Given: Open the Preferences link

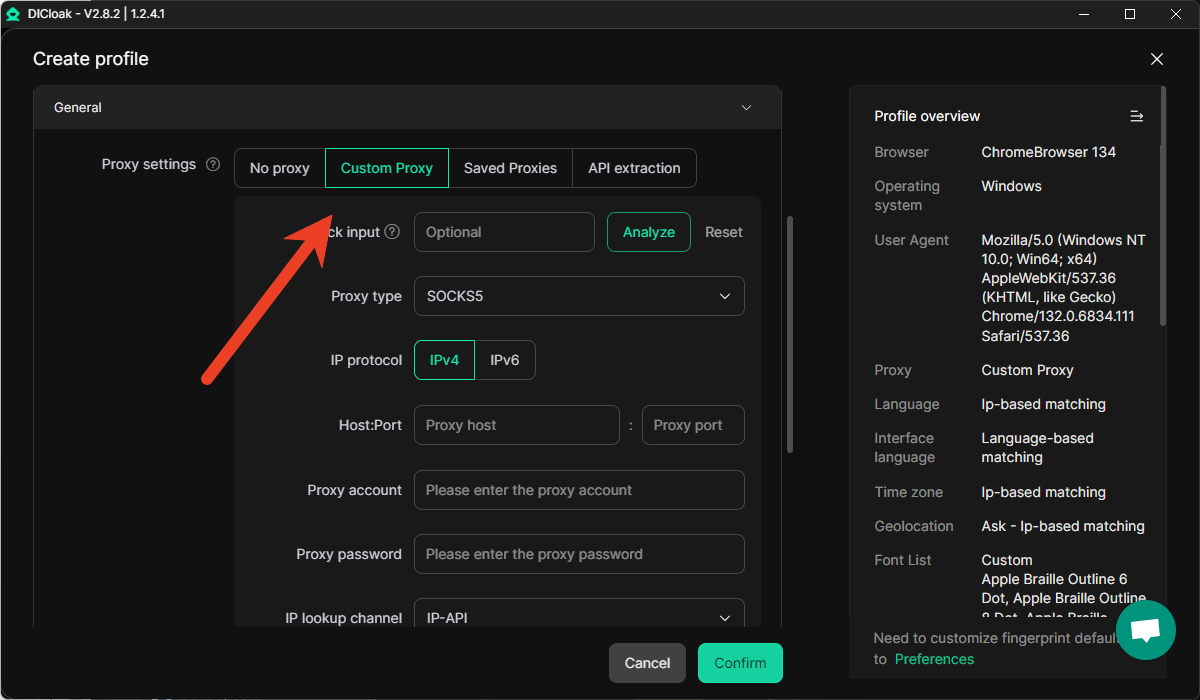Looking at the screenshot, I should [x=934, y=659].
